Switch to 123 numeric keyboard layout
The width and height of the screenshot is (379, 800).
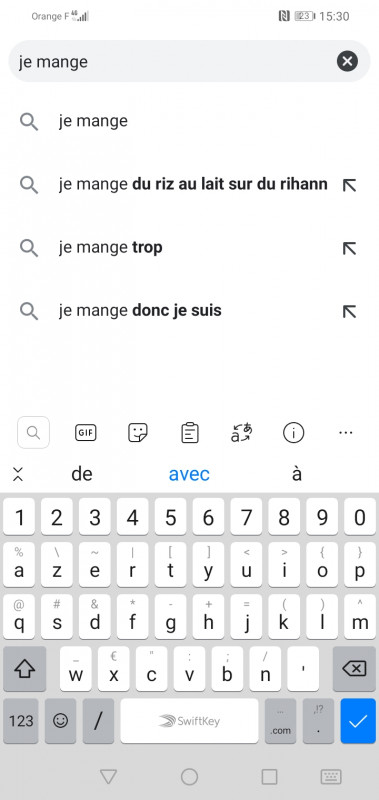coord(21,721)
